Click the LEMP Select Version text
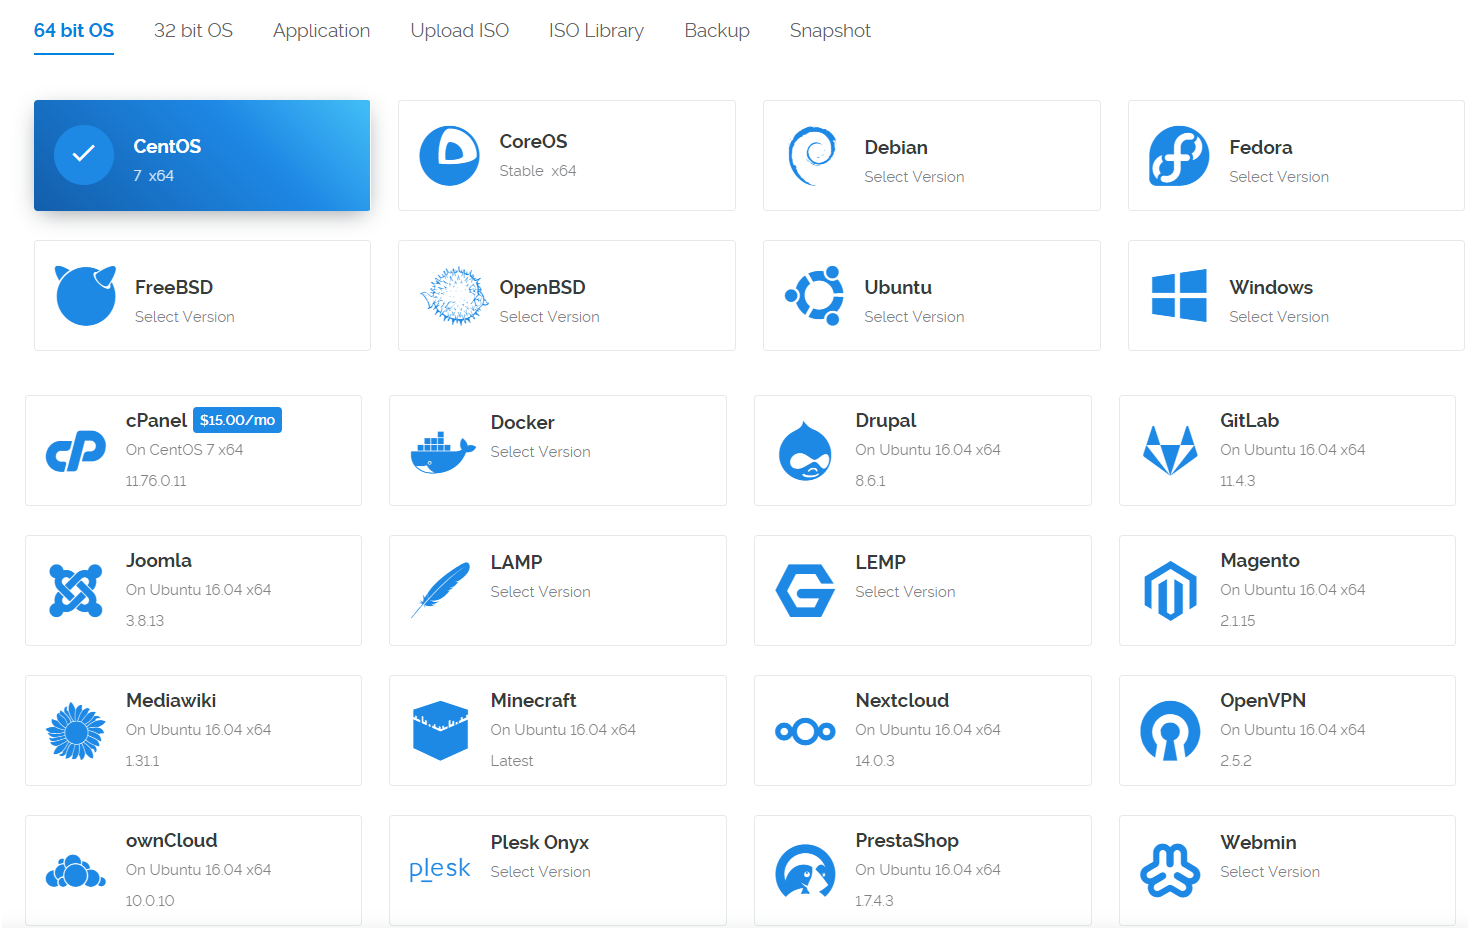Image resolution: width=1468 pixels, height=930 pixels. [x=905, y=592]
